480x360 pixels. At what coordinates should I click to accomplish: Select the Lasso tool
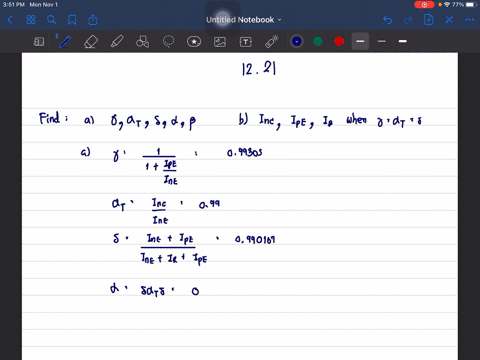click(x=168, y=42)
